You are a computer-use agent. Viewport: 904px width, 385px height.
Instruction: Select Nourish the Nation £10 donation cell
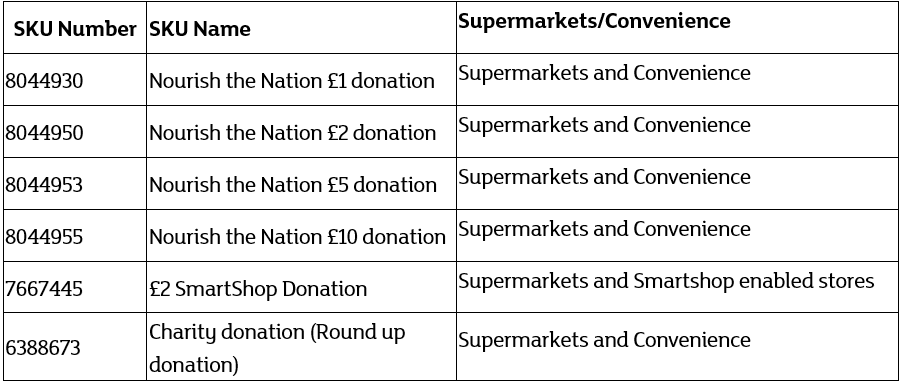click(x=302, y=235)
